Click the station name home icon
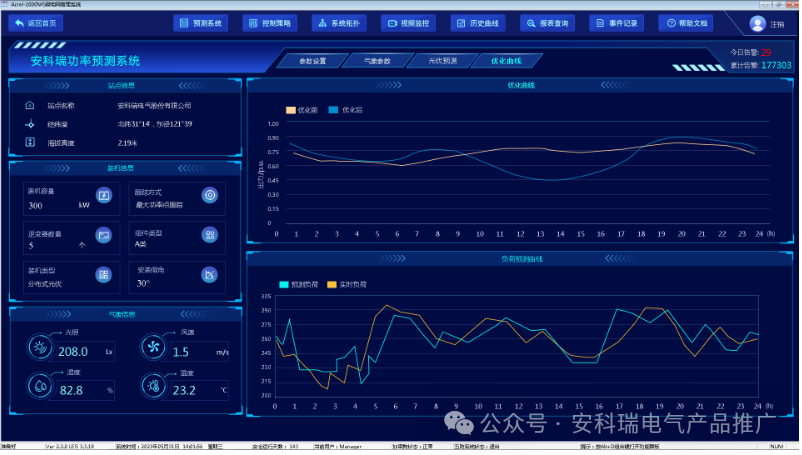Viewport: 802px width, 455px height. (30, 105)
